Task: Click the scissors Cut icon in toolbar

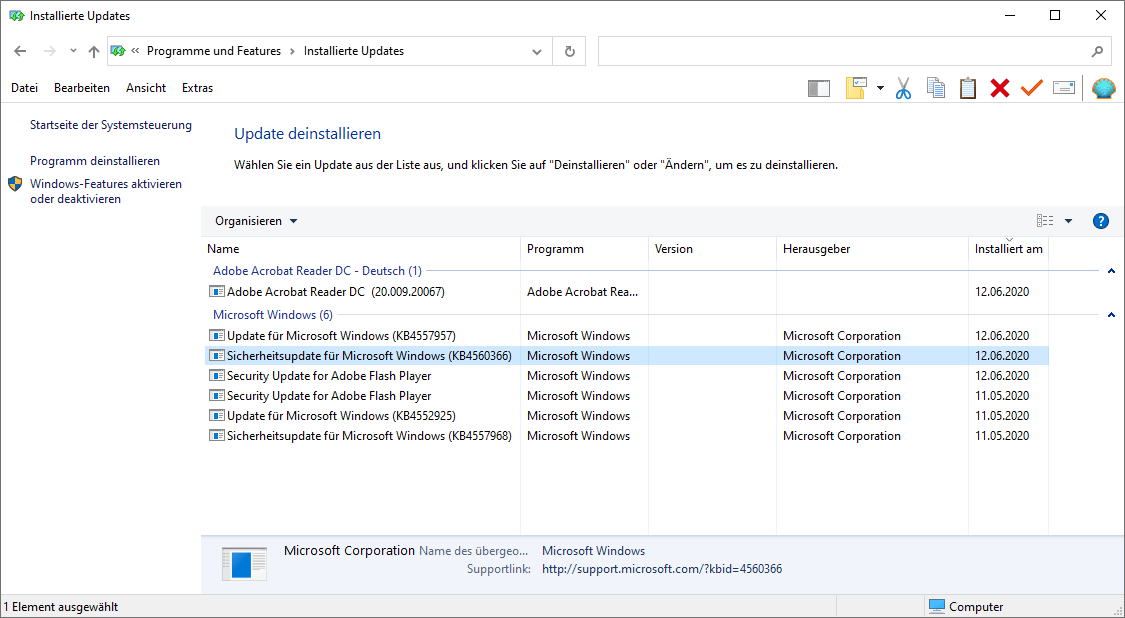Action: (903, 88)
